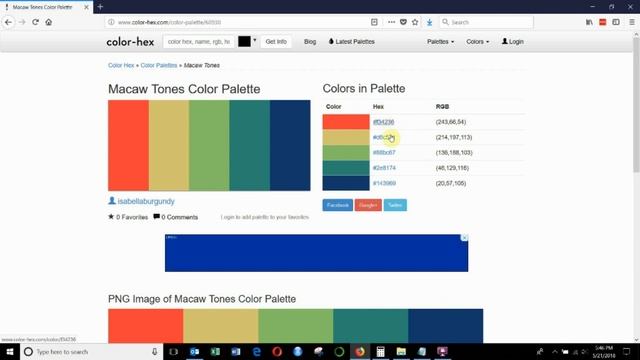This screenshot has width=640, height=360.
Task: Open Outlook from the taskbar
Action: (195, 351)
